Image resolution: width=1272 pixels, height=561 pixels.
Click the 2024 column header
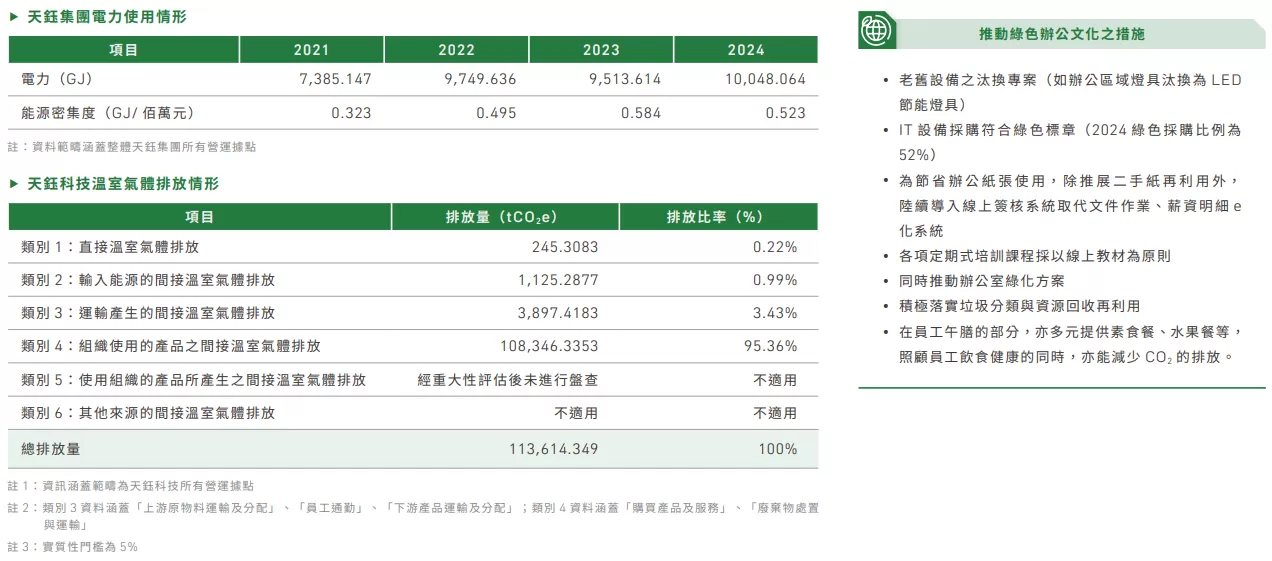click(x=746, y=50)
